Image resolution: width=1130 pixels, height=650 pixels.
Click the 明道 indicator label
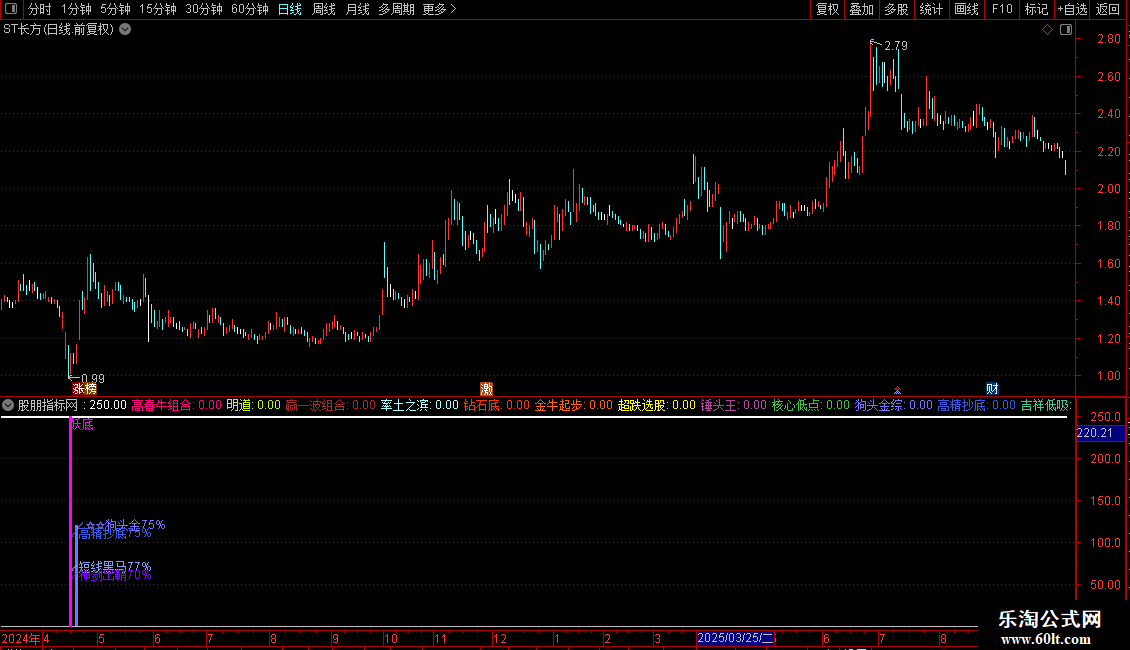click(239, 406)
